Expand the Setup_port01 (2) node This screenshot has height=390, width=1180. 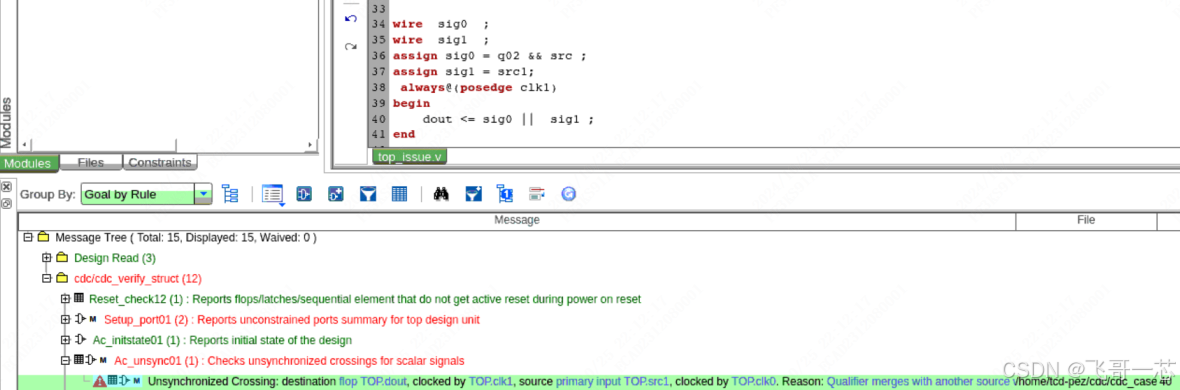tap(65, 319)
